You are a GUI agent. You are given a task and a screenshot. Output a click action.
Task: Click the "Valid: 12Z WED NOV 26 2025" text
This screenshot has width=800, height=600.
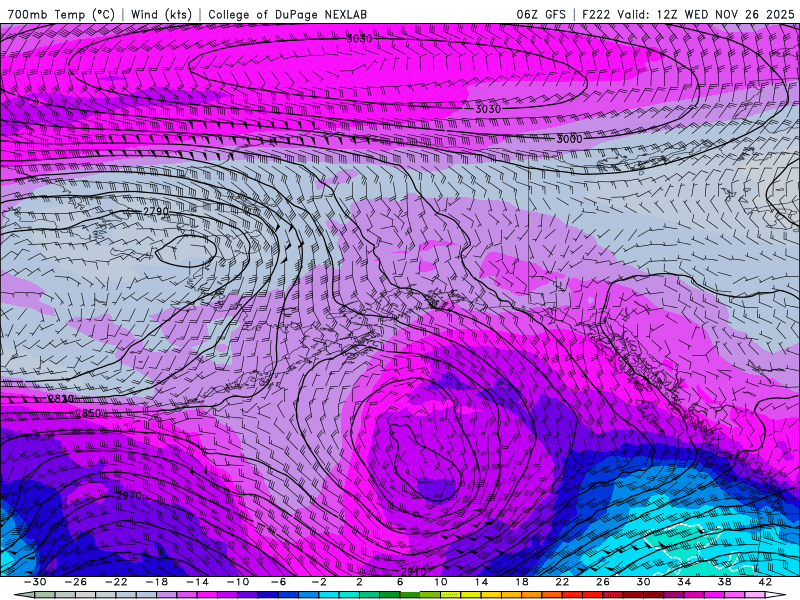click(706, 14)
